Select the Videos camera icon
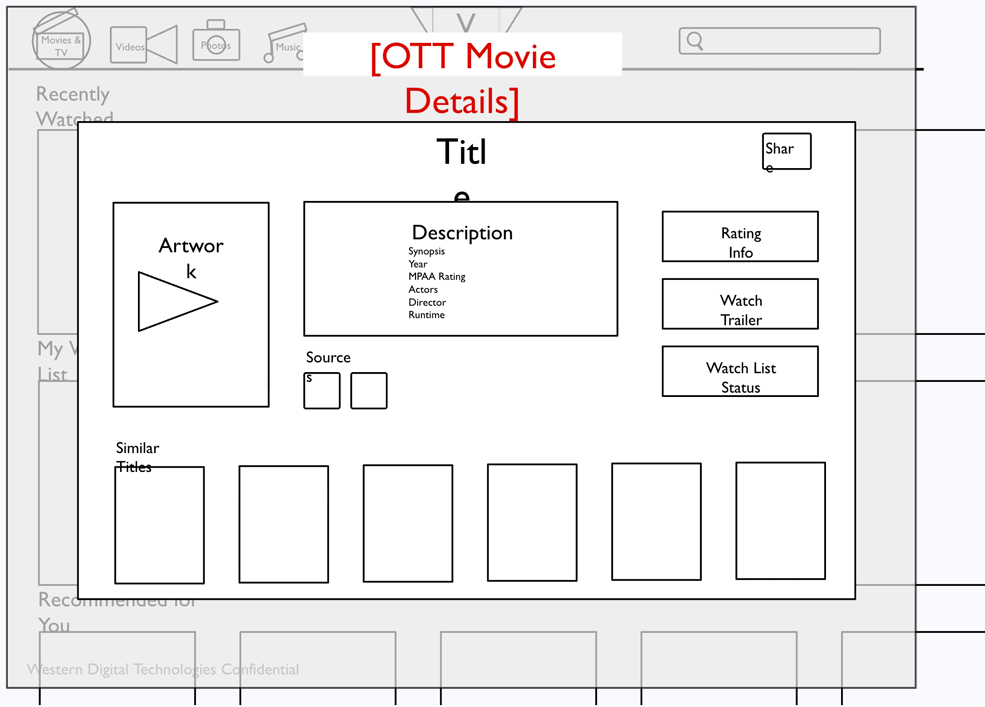 point(142,43)
